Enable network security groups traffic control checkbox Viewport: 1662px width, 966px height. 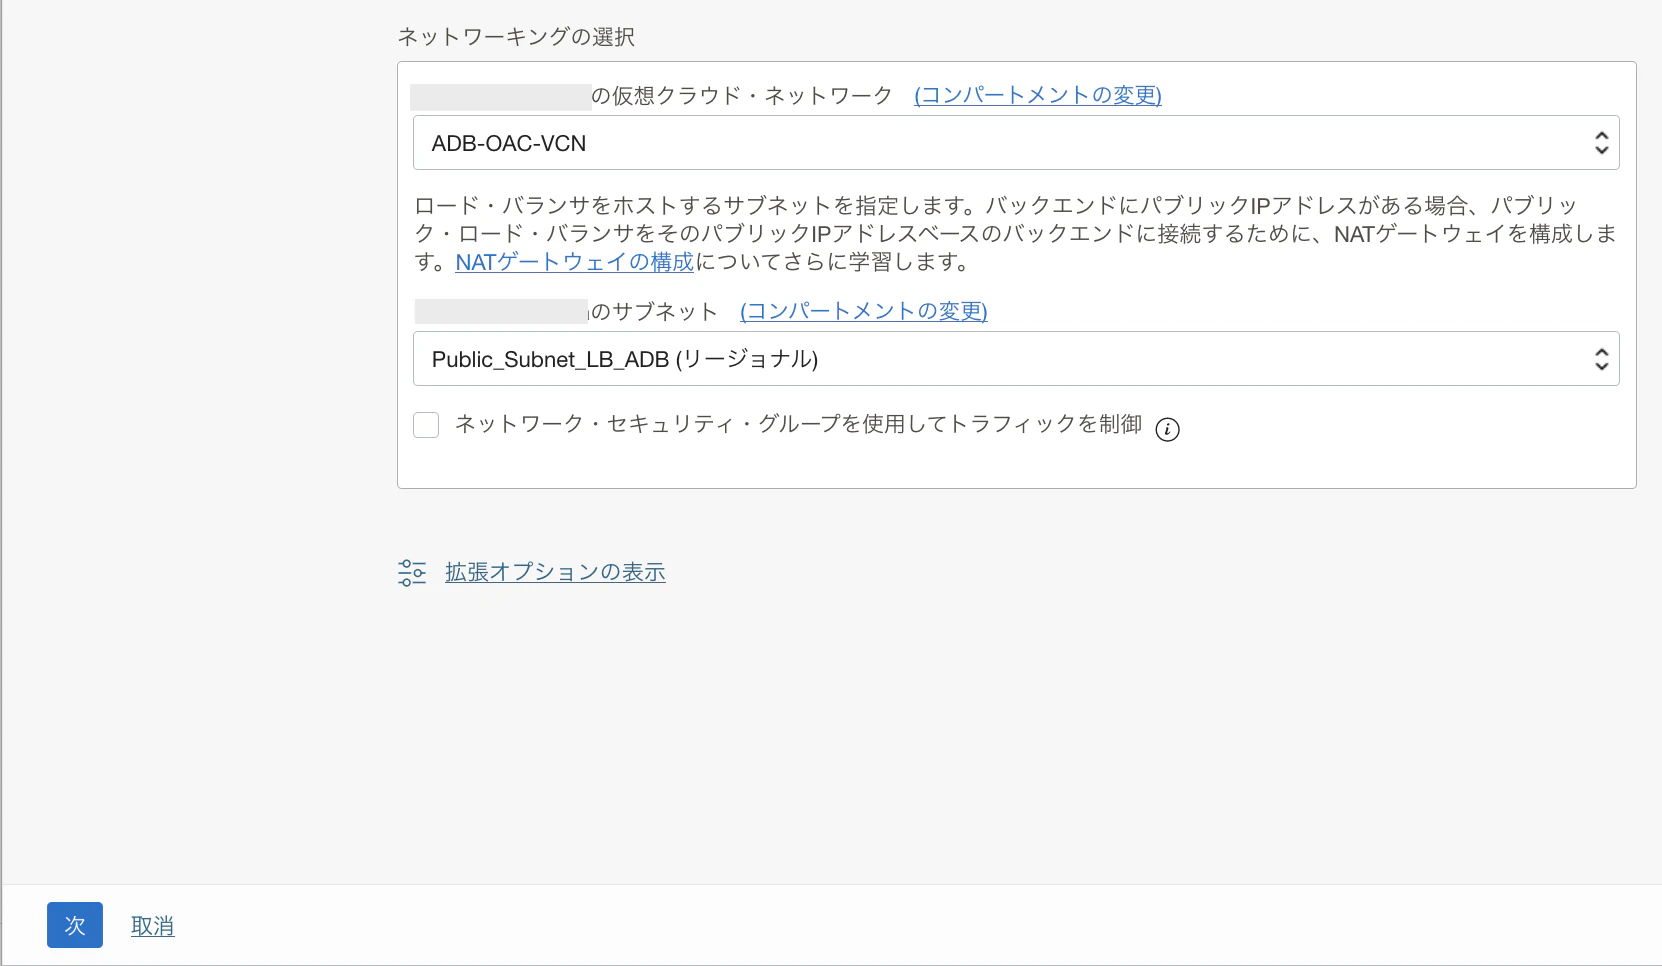426,425
